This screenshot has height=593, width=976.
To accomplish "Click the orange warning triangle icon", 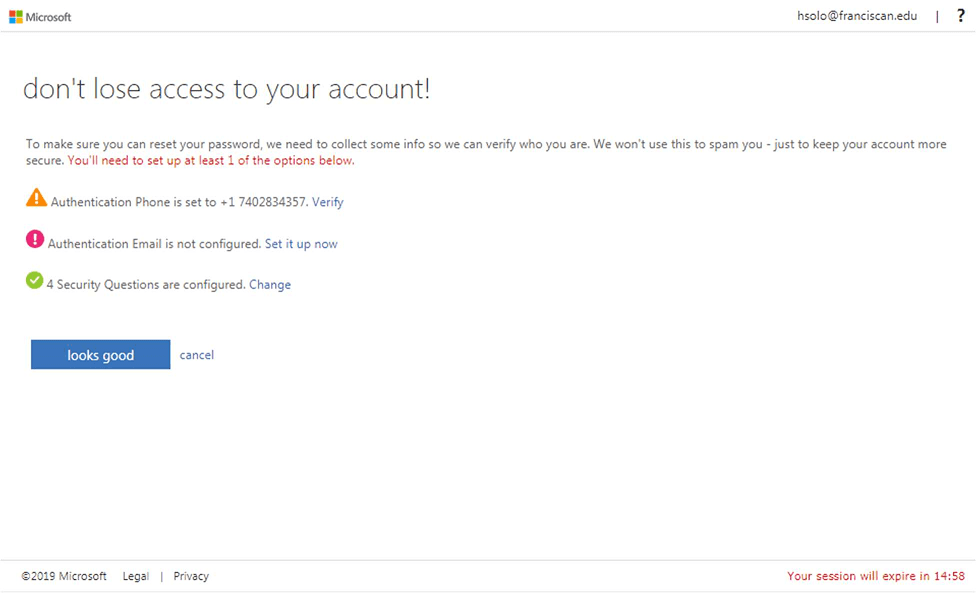I will 36,198.
